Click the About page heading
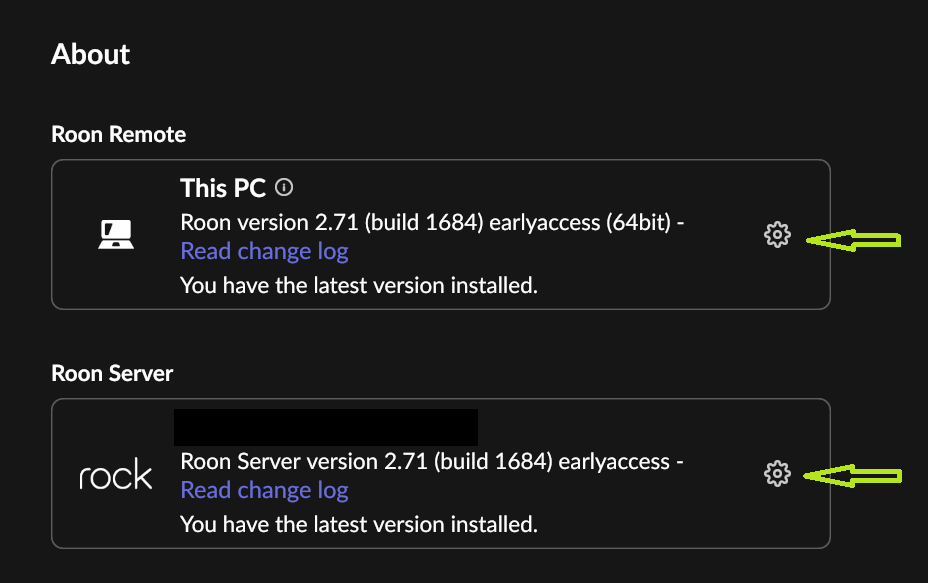928x583 pixels. tap(91, 54)
